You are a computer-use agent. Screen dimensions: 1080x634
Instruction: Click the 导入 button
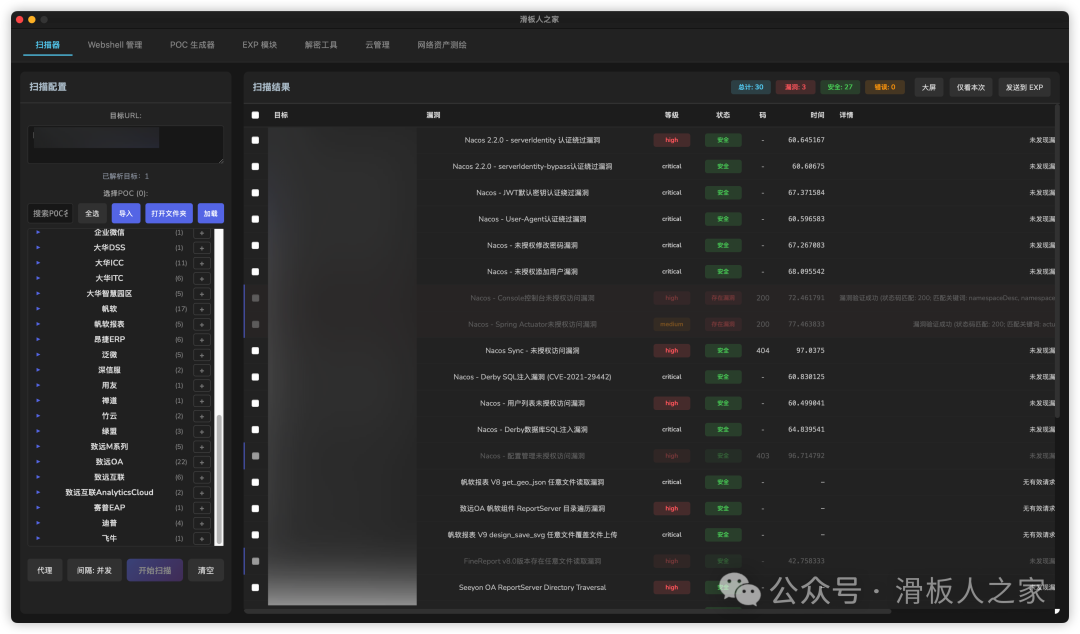126,214
